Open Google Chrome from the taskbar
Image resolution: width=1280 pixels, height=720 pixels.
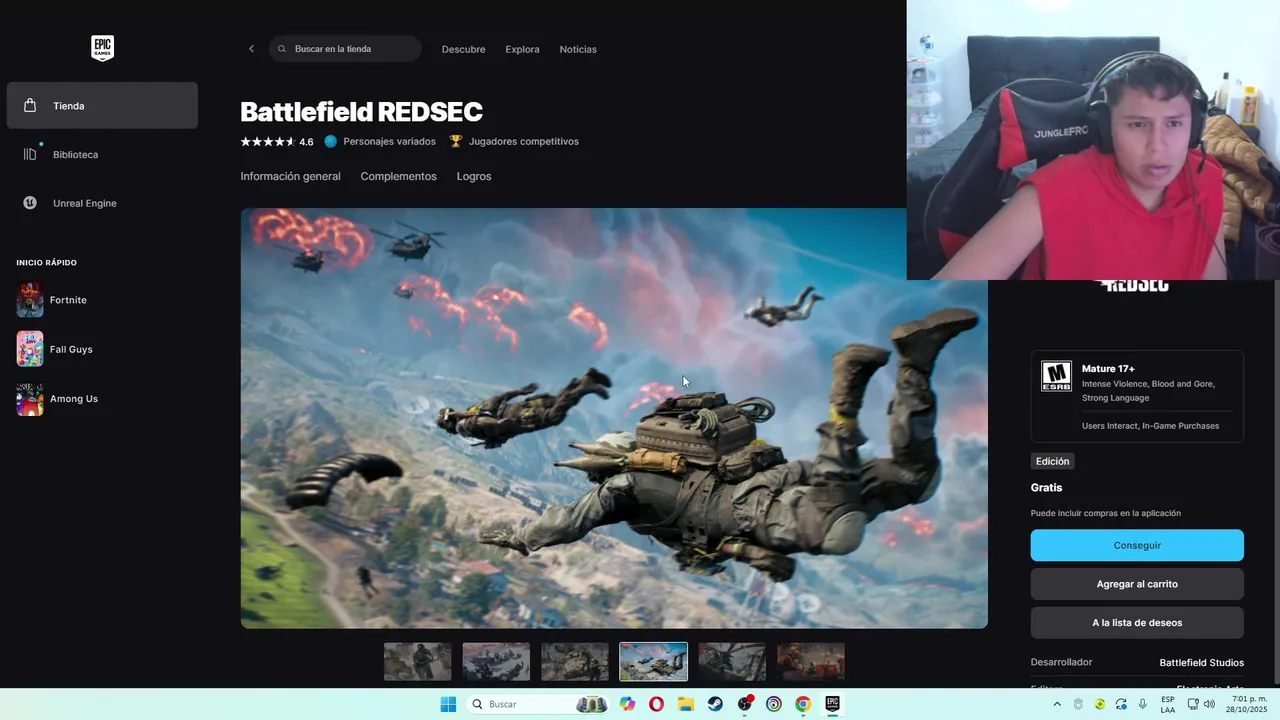(803, 704)
